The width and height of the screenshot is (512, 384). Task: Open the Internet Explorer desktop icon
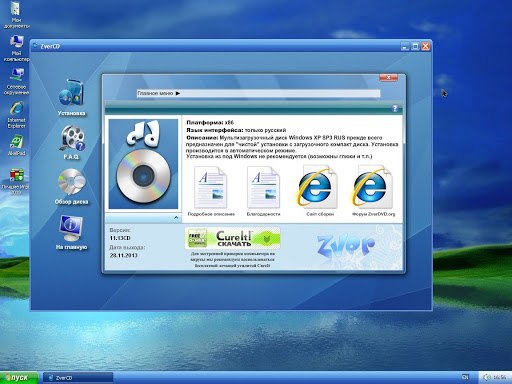pos(16,115)
